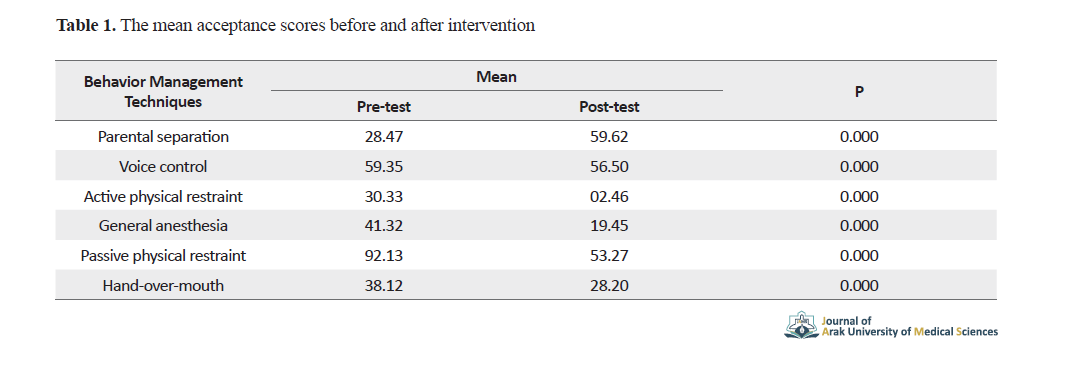Click pre-test value 28.47
Screen dimensions: 1082x370
point(384,137)
